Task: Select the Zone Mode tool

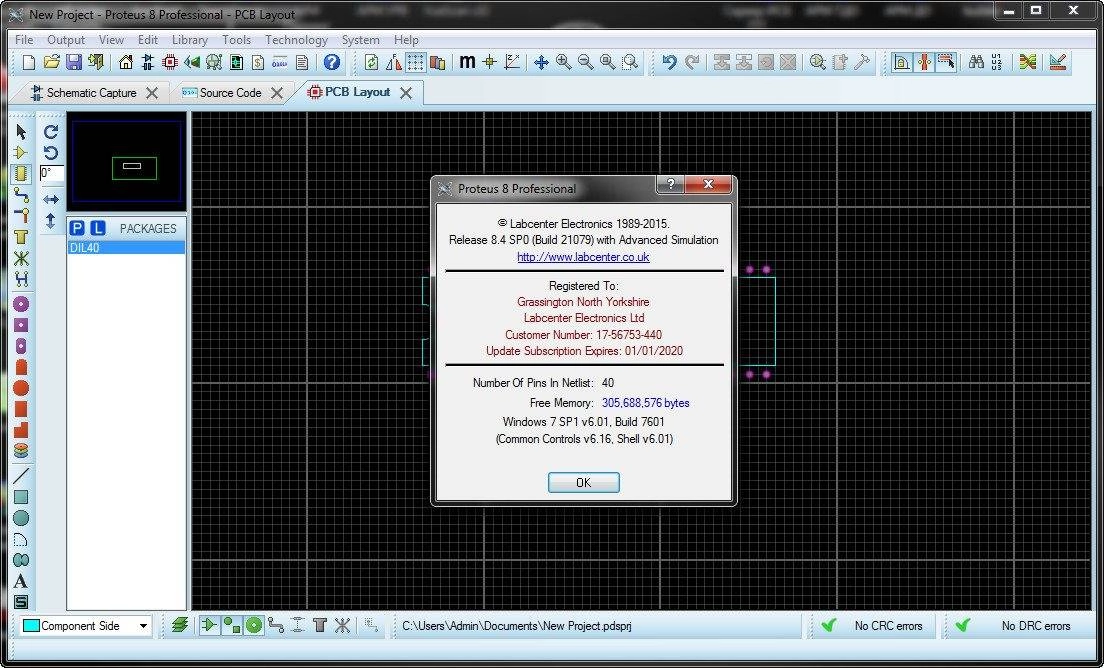Action: (x=20, y=237)
